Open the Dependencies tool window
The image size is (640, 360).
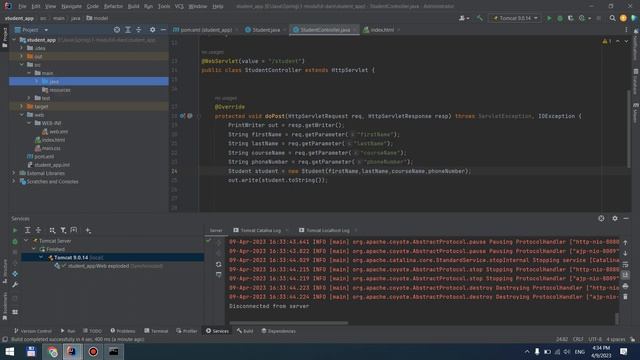point(278,331)
